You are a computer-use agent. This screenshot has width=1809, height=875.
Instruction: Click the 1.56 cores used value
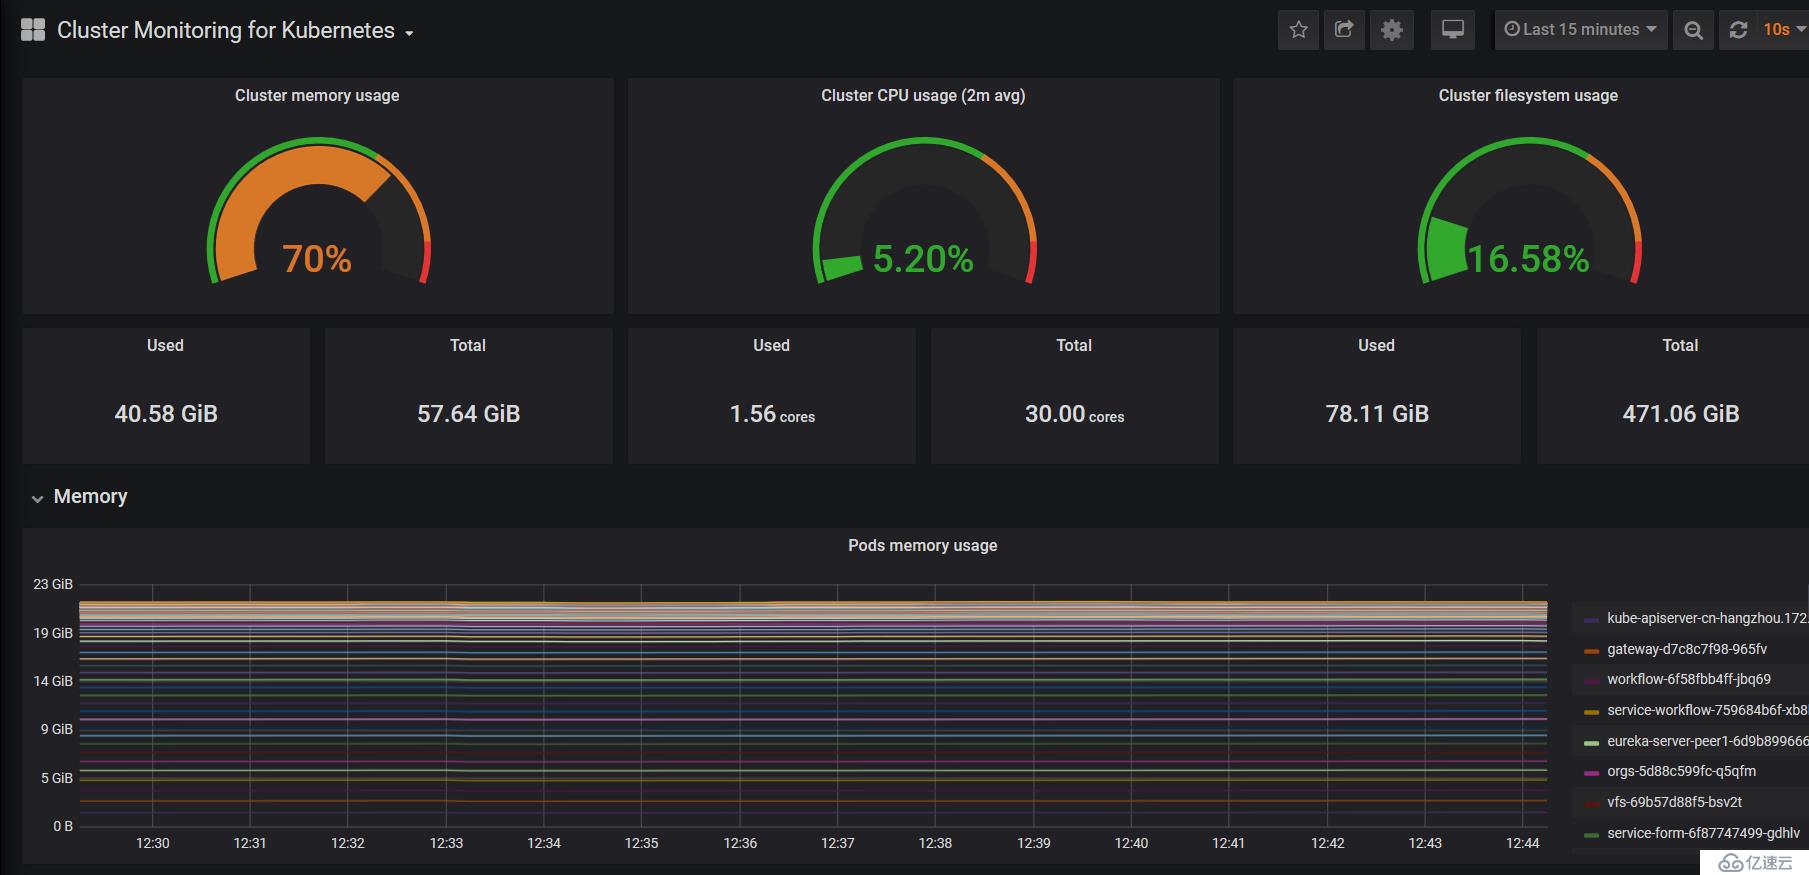772,414
